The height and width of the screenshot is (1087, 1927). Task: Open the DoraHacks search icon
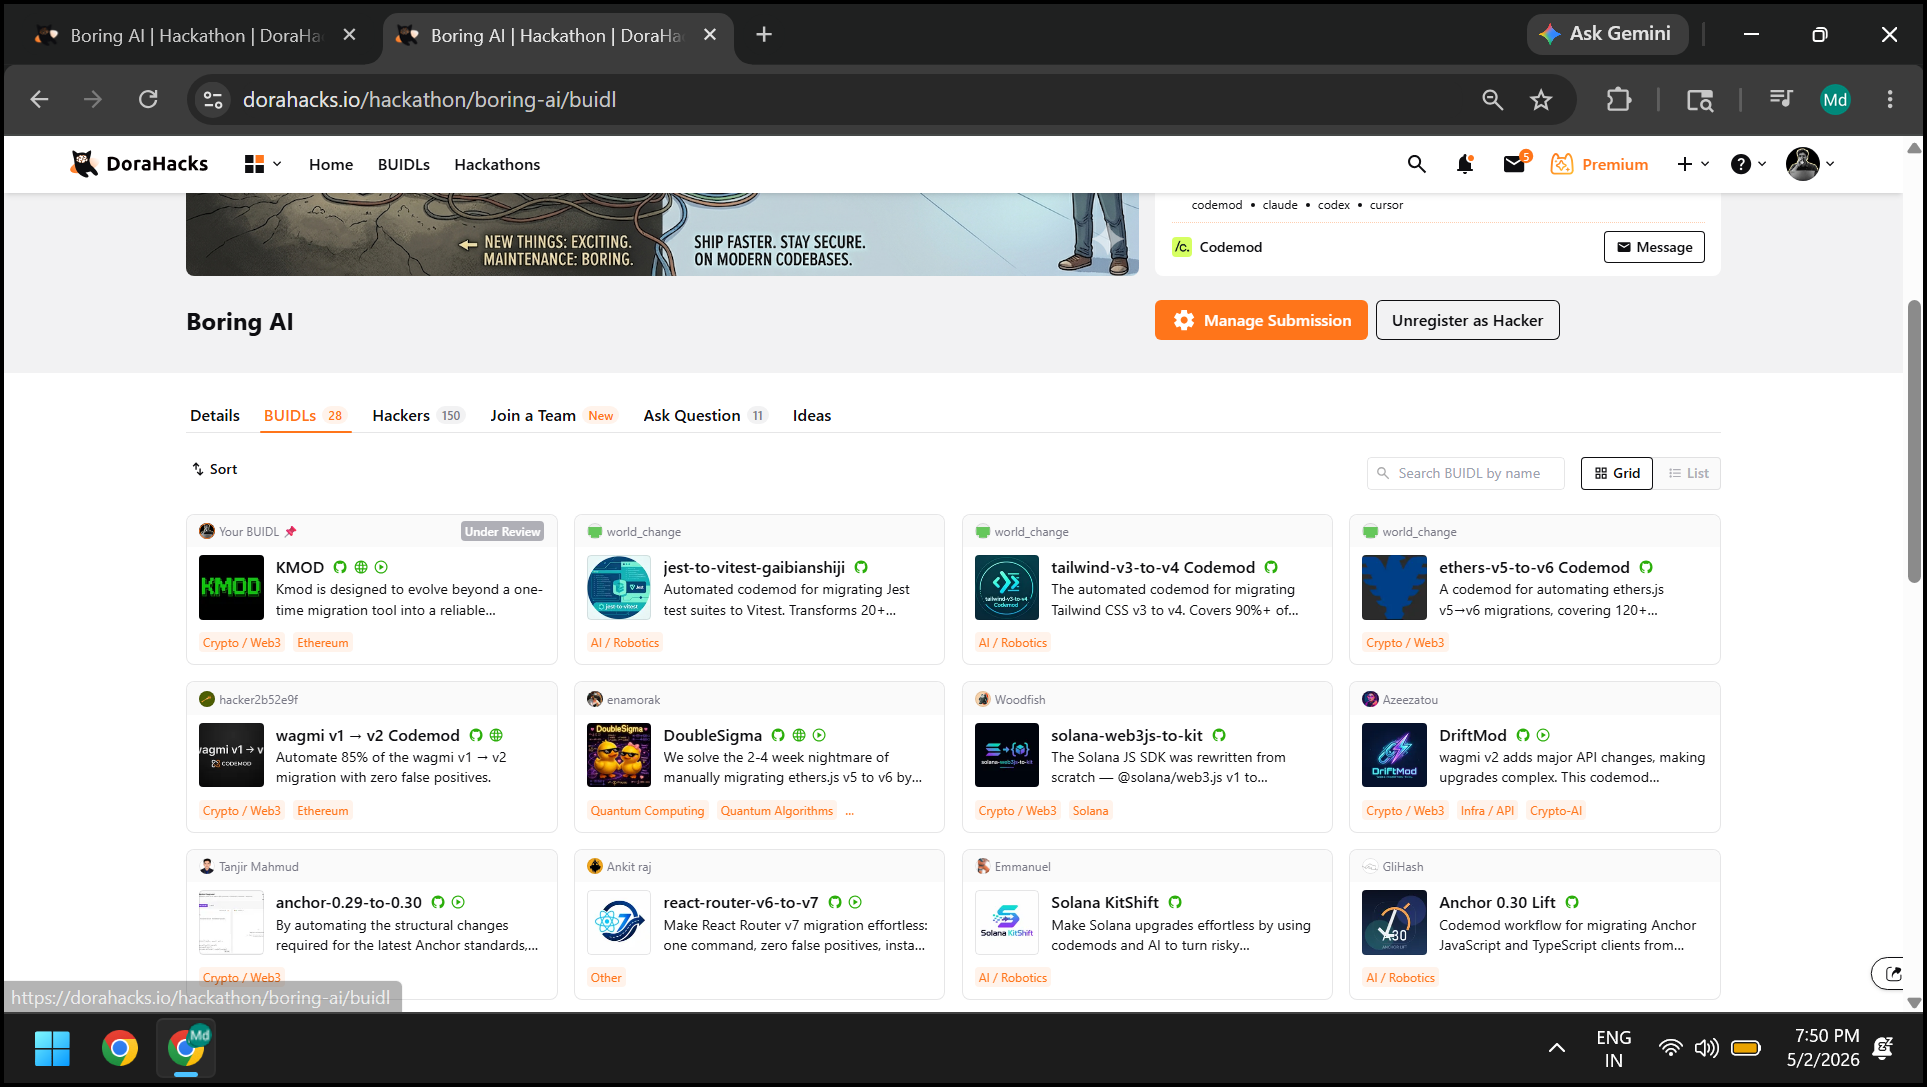pyautogui.click(x=1416, y=164)
